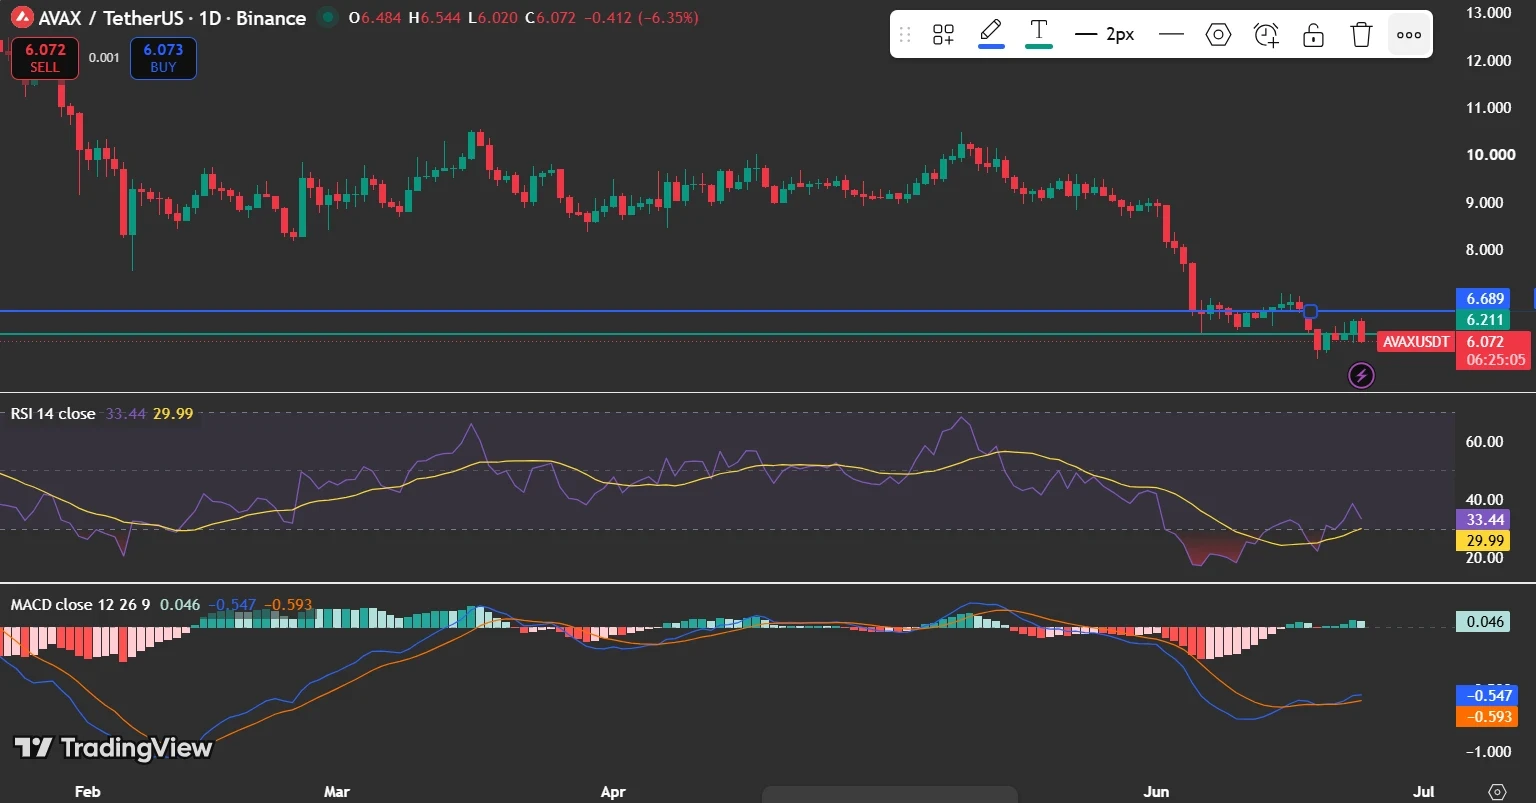Select the RSI 14 close legend
The height and width of the screenshot is (803, 1536).
(53, 413)
